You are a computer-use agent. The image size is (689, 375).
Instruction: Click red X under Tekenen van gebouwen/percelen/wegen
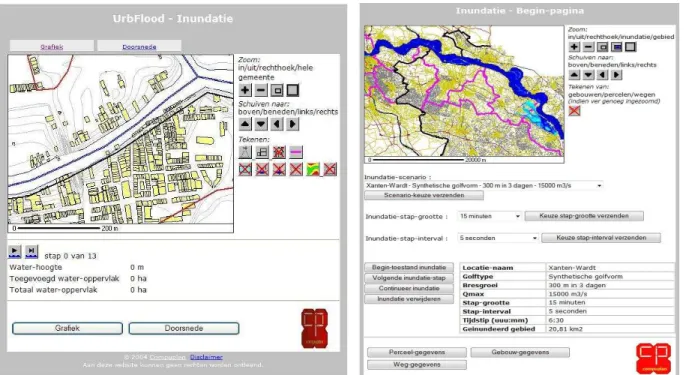[x=574, y=110]
